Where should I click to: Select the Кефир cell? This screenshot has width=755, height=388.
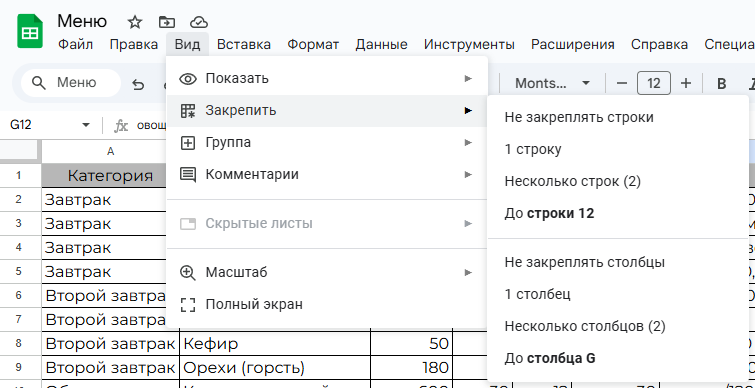pyautogui.click(x=275, y=344)
